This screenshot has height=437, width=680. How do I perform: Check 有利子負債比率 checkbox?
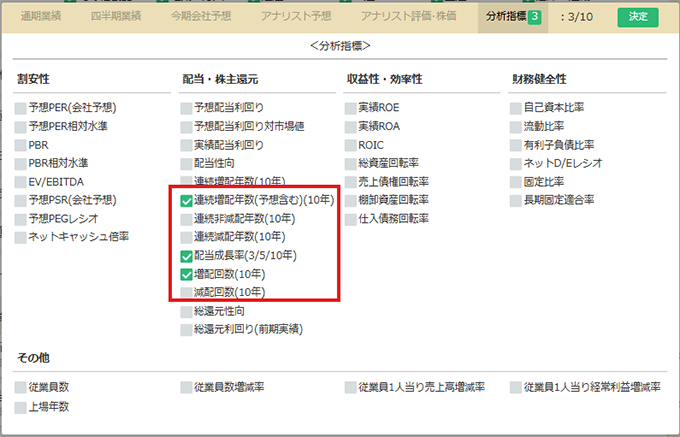(516, 145)
